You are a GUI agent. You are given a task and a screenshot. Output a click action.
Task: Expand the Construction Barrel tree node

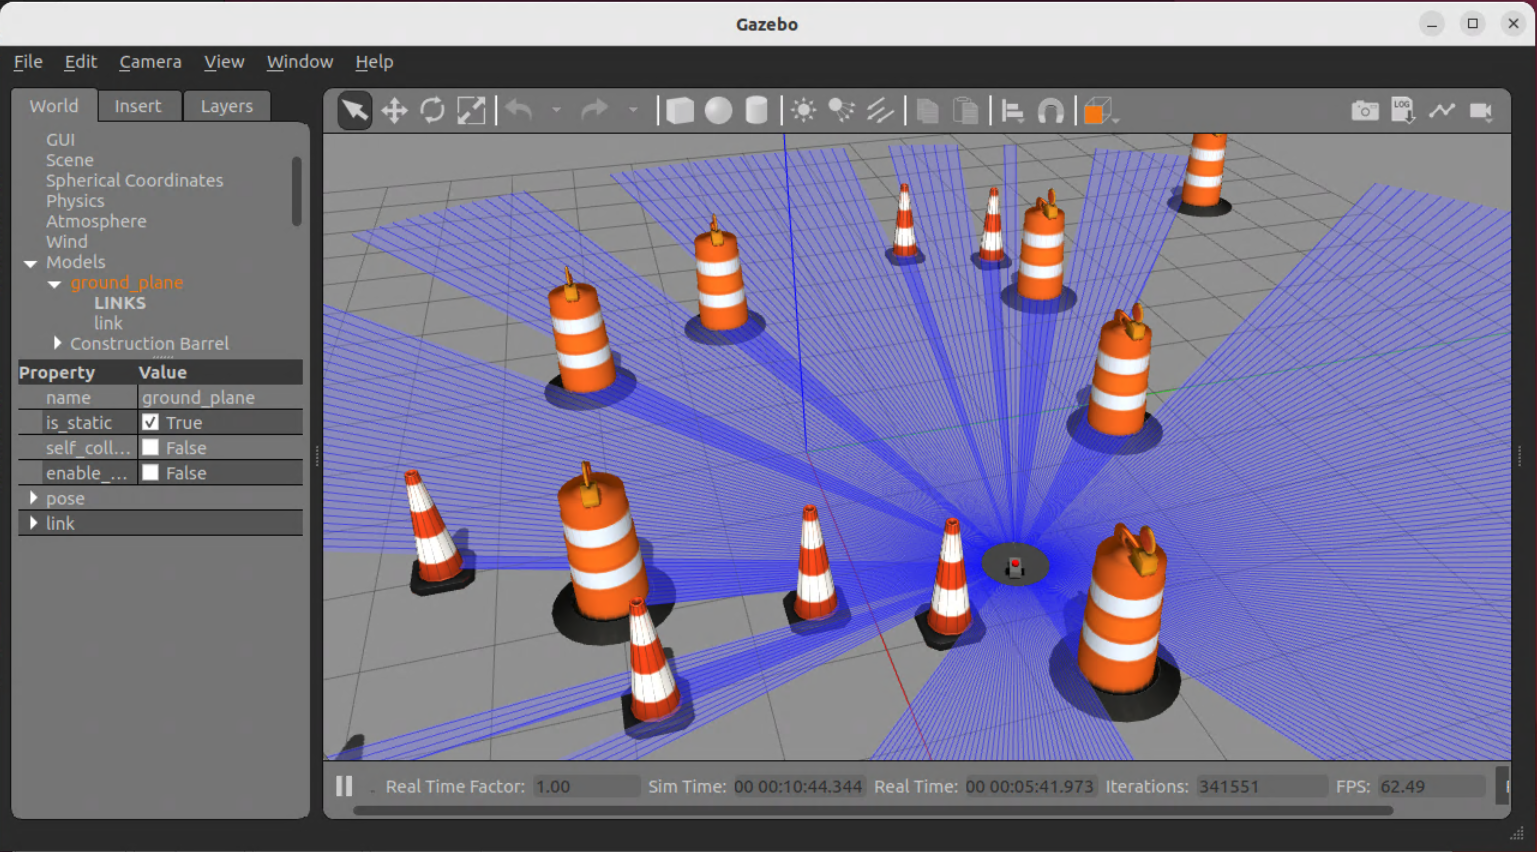tap(57, 343)
